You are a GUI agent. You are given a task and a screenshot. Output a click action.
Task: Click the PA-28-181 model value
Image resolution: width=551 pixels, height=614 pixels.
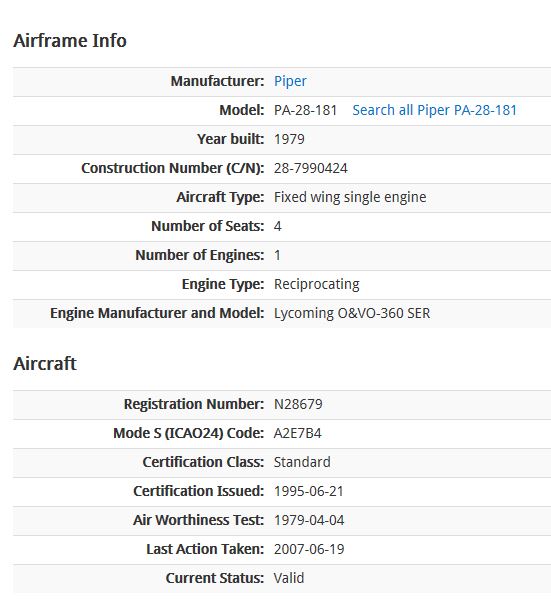[305, 110]
